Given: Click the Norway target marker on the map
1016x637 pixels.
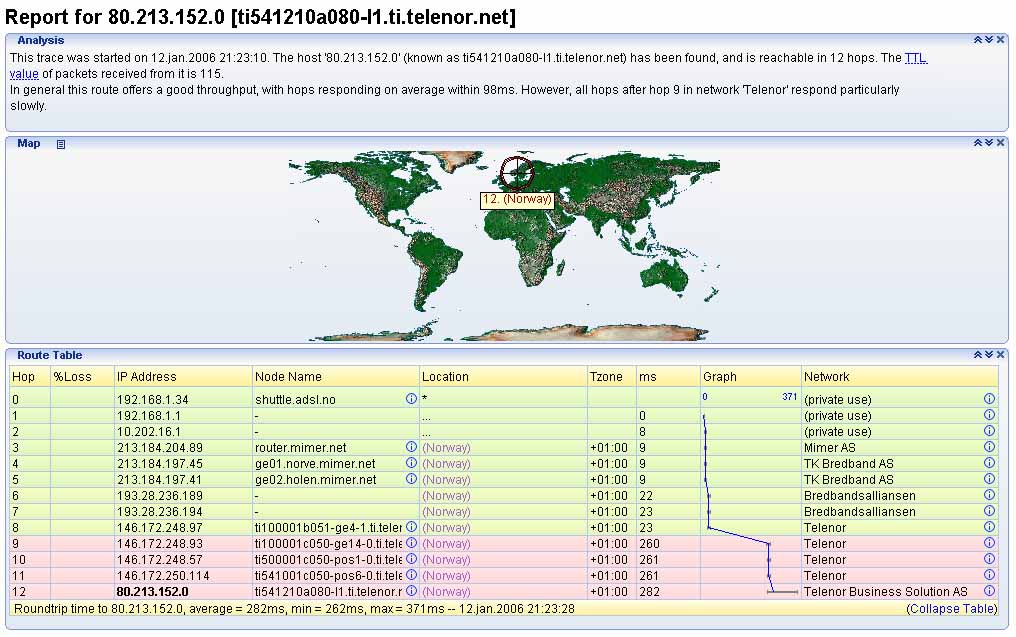Looking at the screenshot, I should 516,173.
